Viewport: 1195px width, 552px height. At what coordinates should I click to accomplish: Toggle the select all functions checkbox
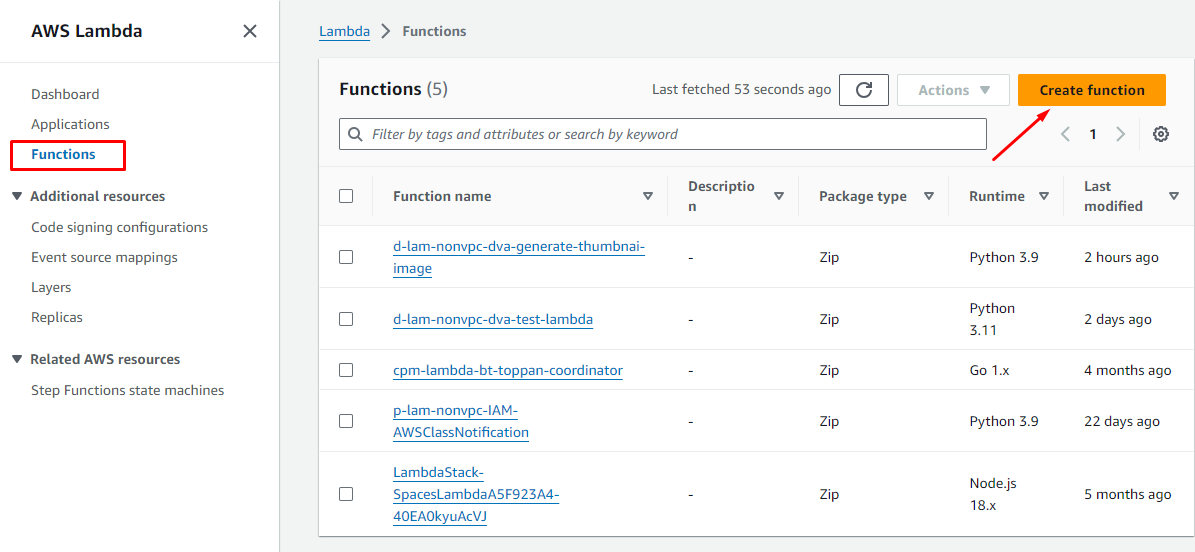346,196
